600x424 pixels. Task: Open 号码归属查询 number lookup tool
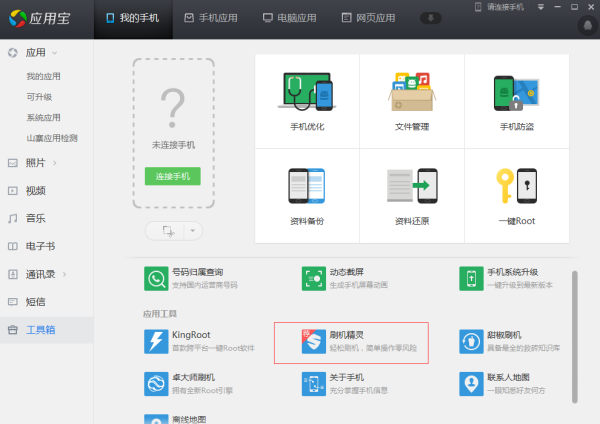point(158,278)
